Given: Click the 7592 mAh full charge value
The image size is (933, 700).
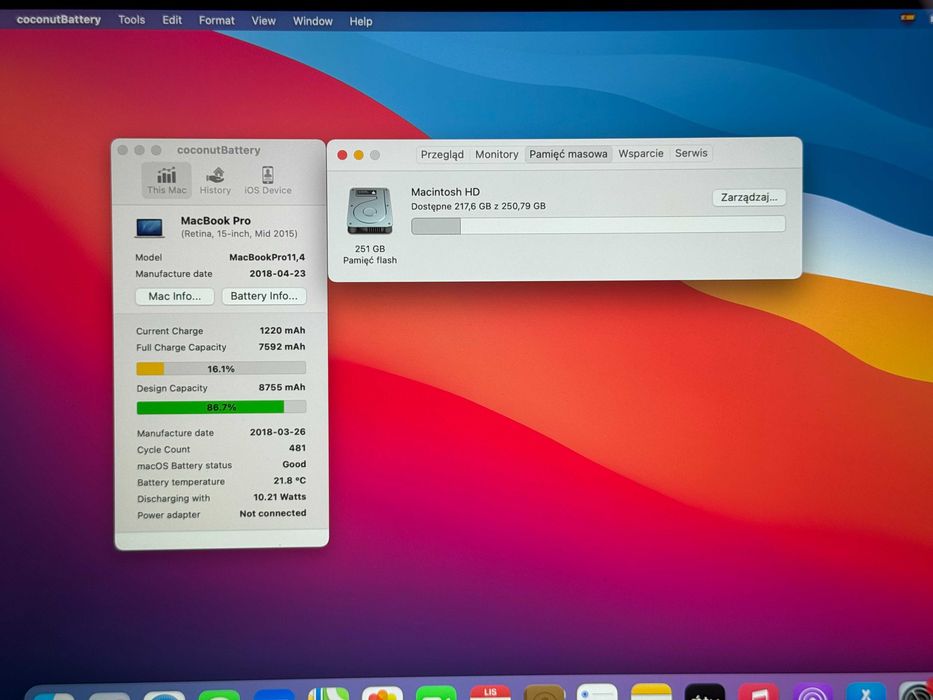Looking at the screenshot, I should coord(282,346).
